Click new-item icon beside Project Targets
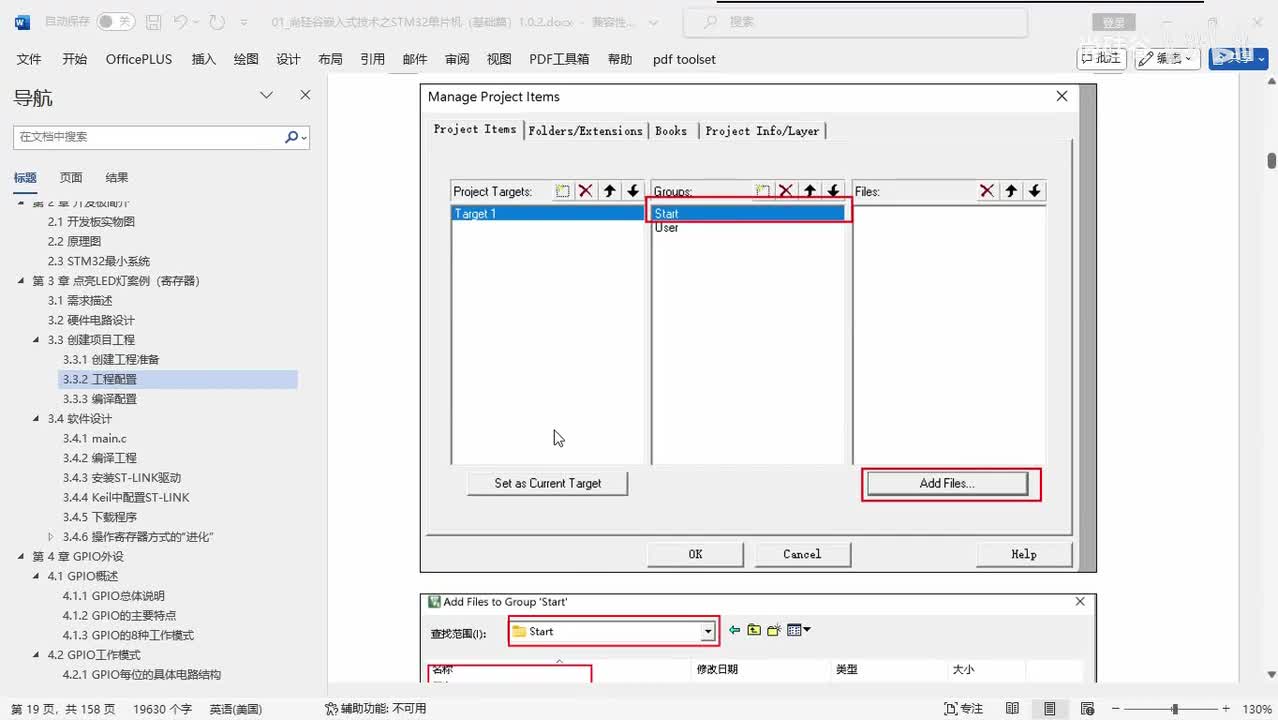Viewport: 1278px width, 720px height. point(563,191)
